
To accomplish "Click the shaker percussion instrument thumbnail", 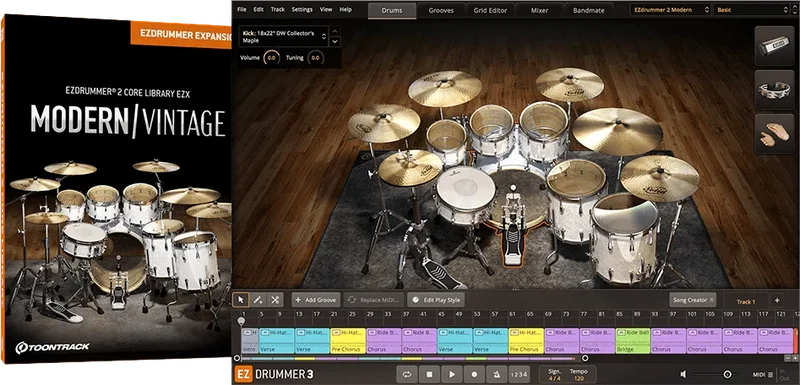I will pos(774,46).
